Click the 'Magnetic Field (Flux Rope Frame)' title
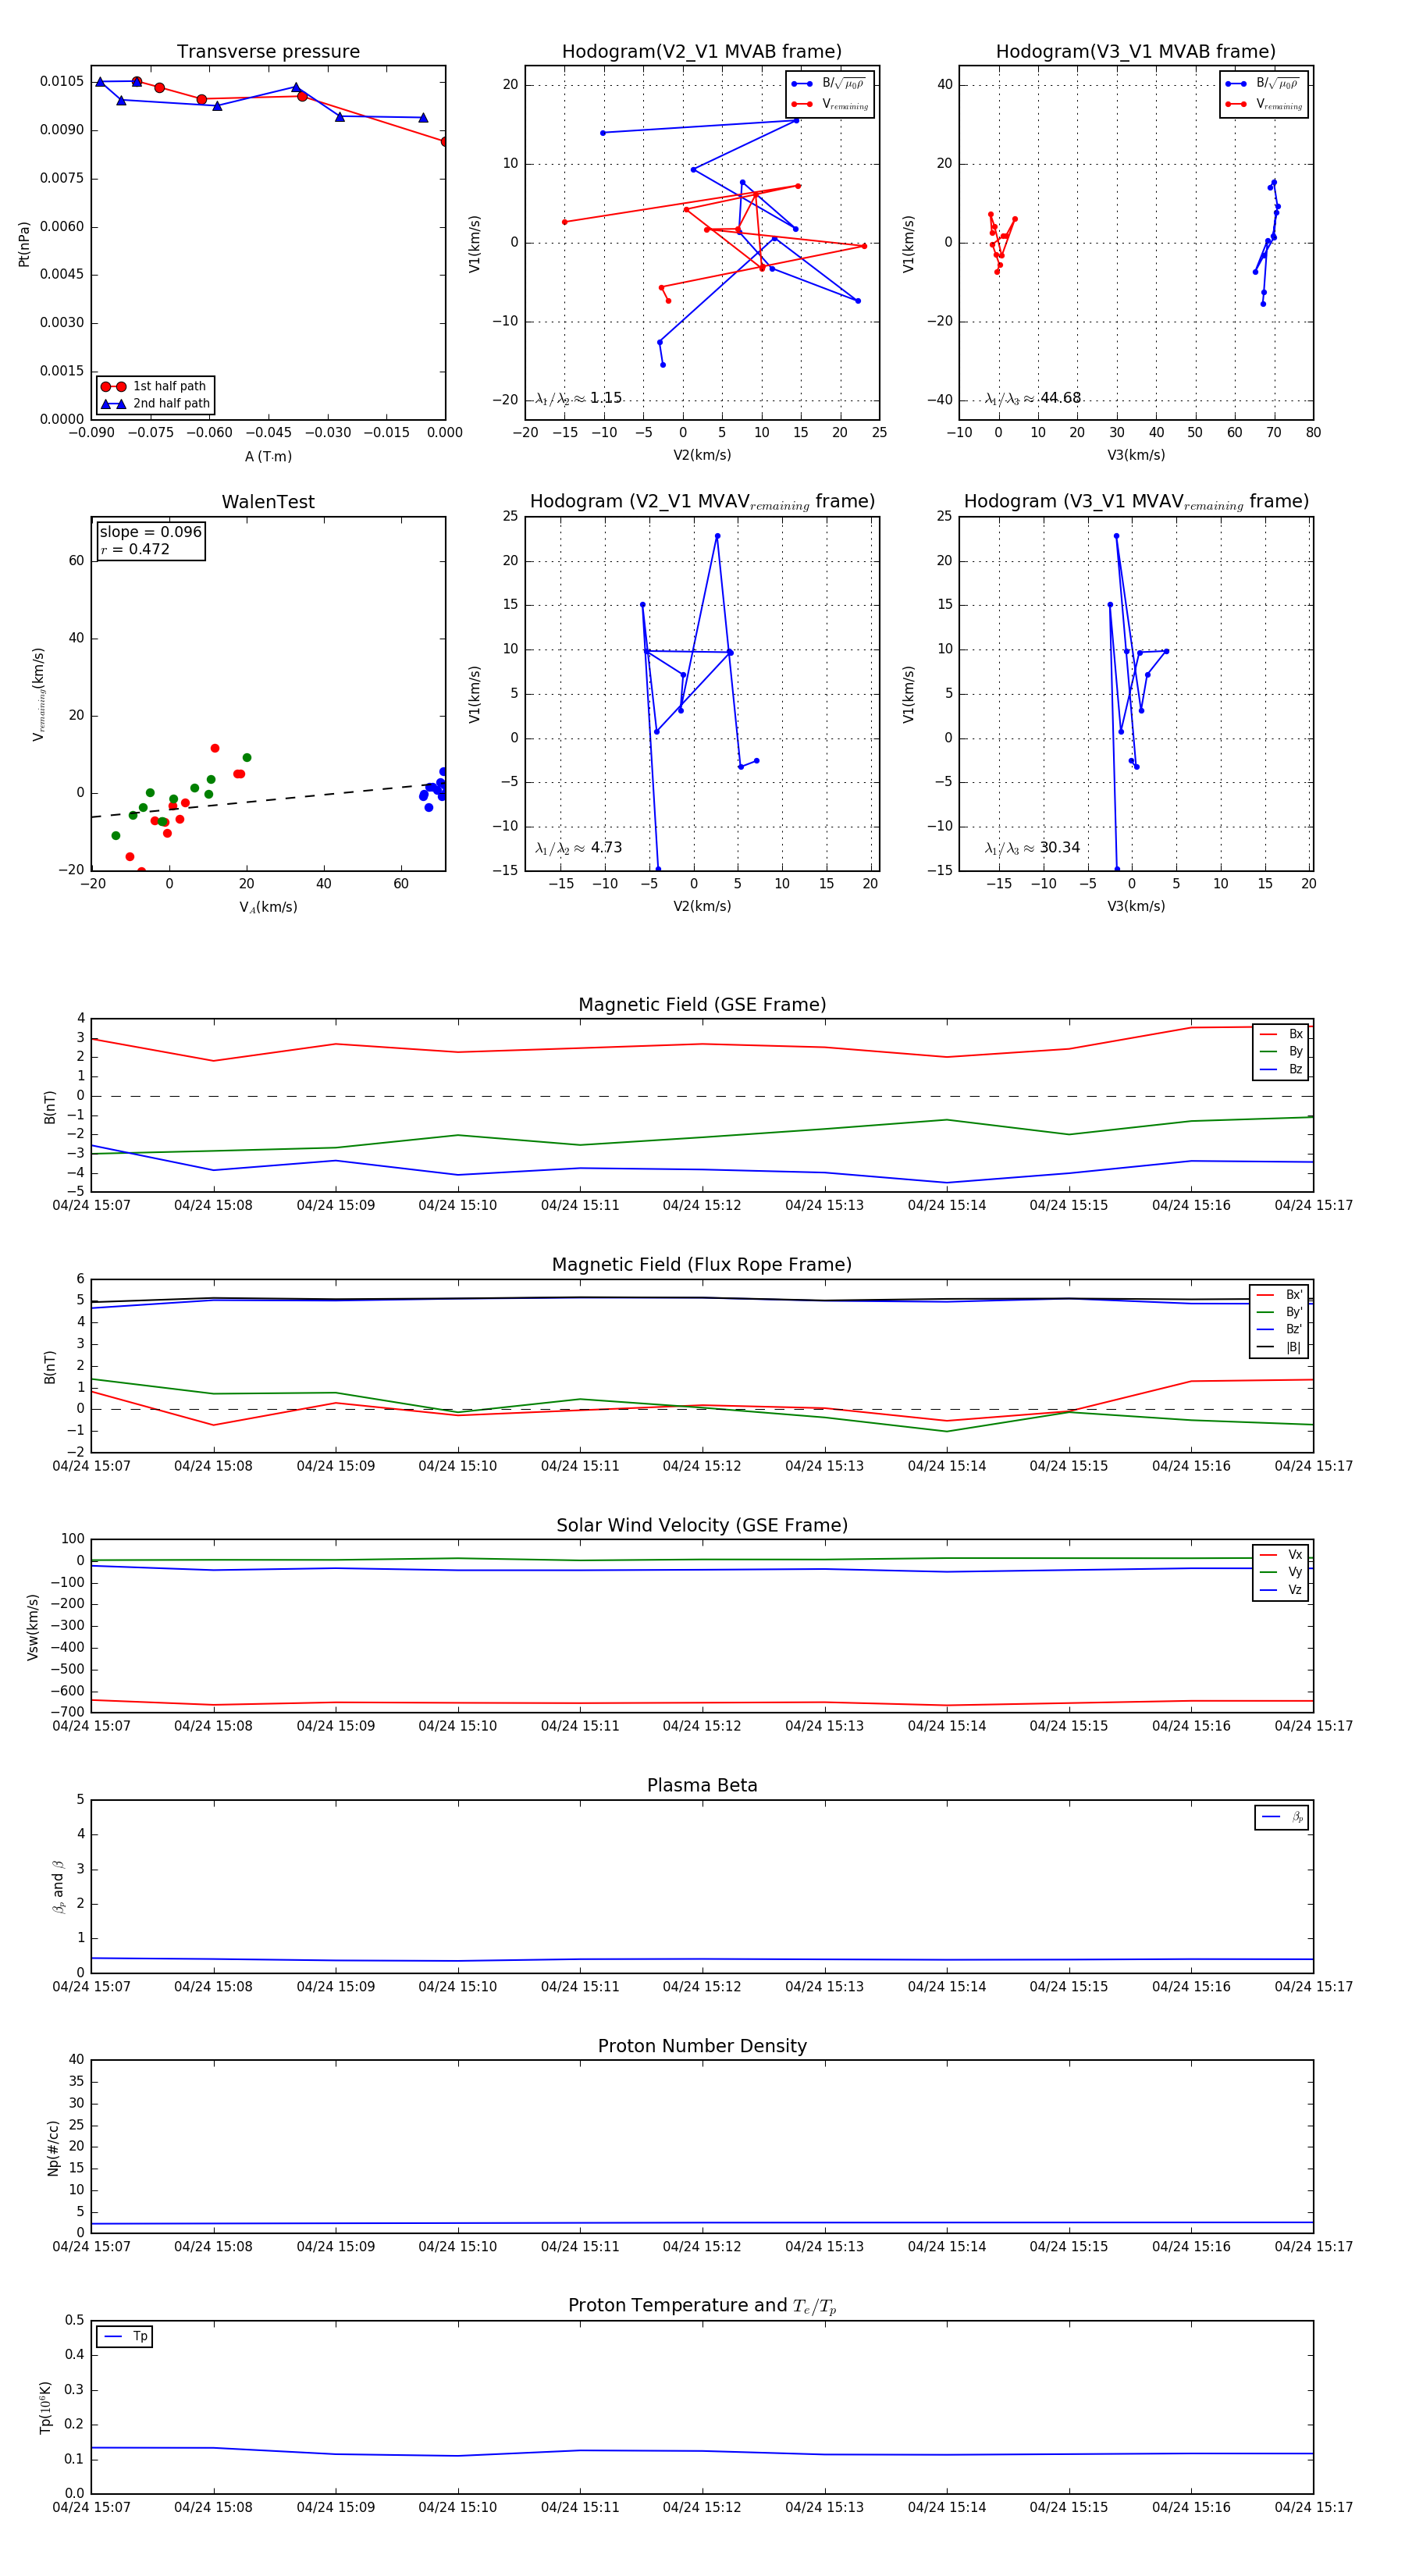The image size is (1405, 2576). point(702,1264)
